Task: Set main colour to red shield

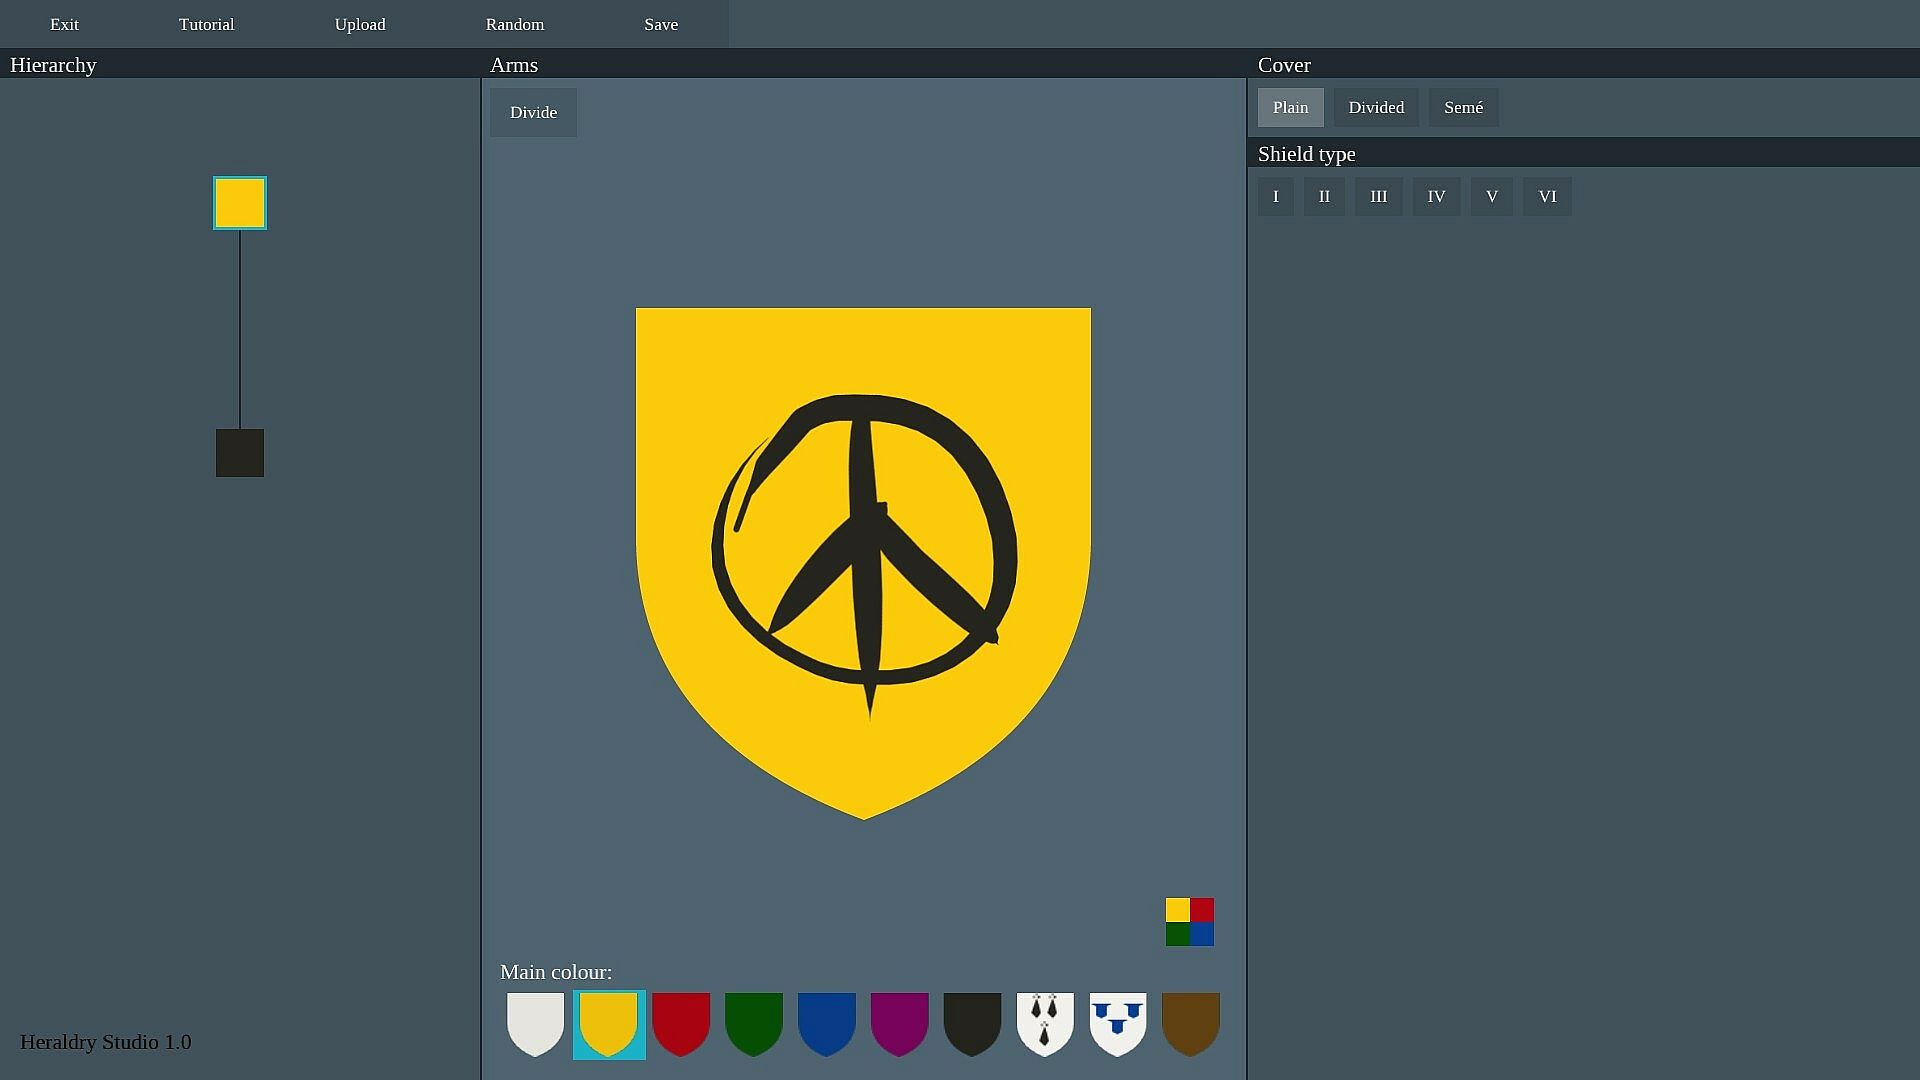Action: tap(681, 1023)
